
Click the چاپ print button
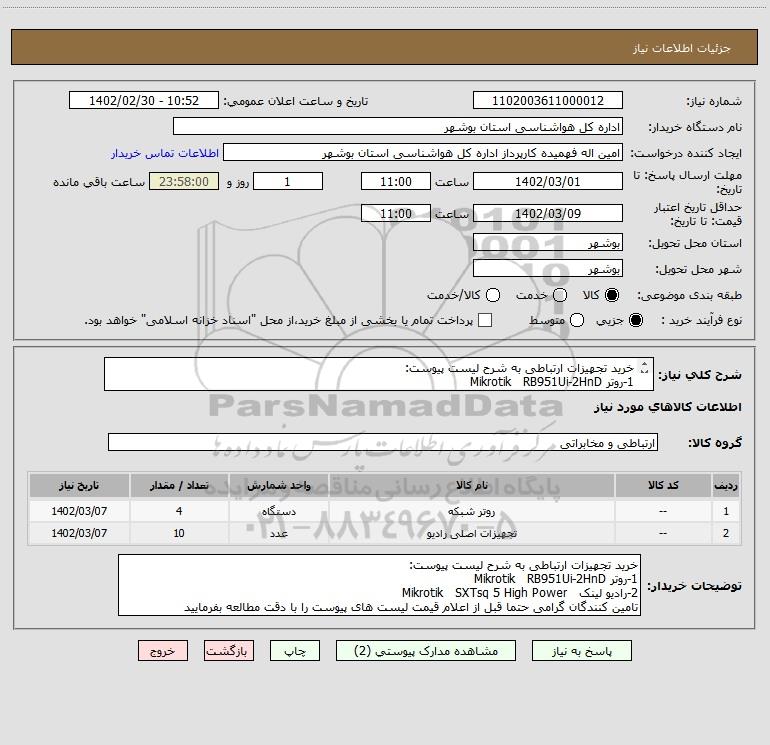click(295, 651)
